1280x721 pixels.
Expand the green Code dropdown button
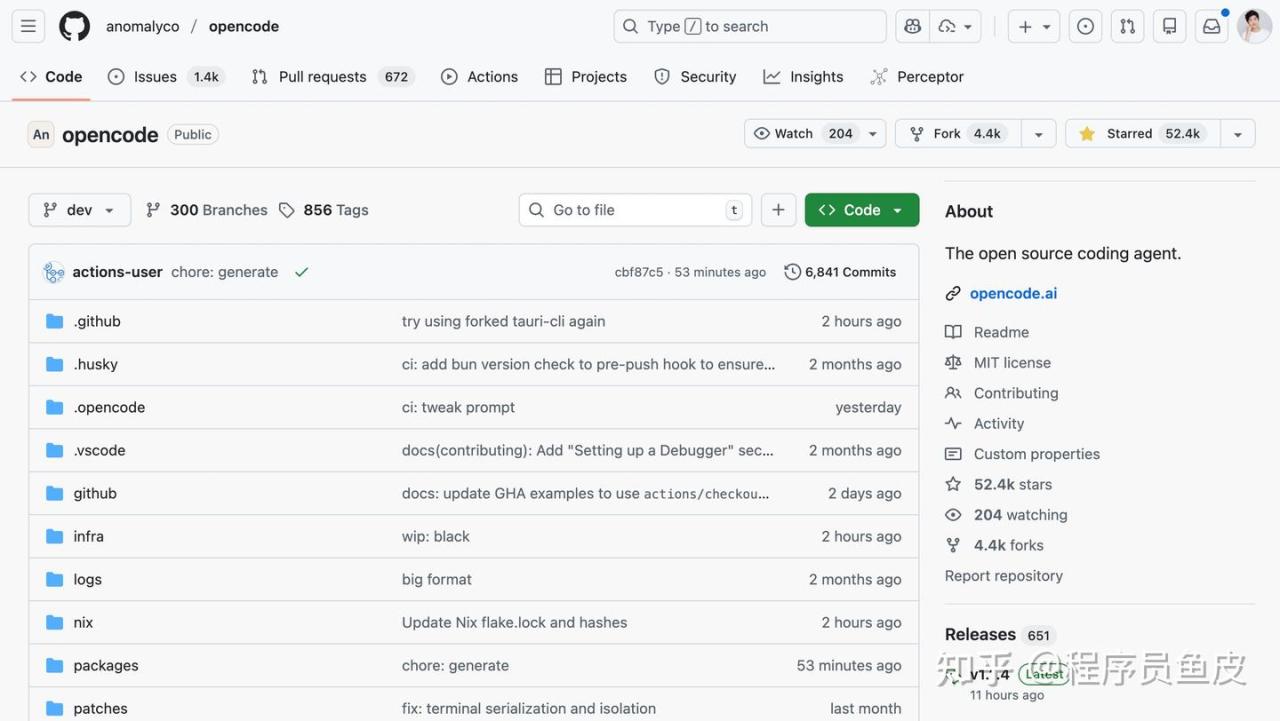861,210
